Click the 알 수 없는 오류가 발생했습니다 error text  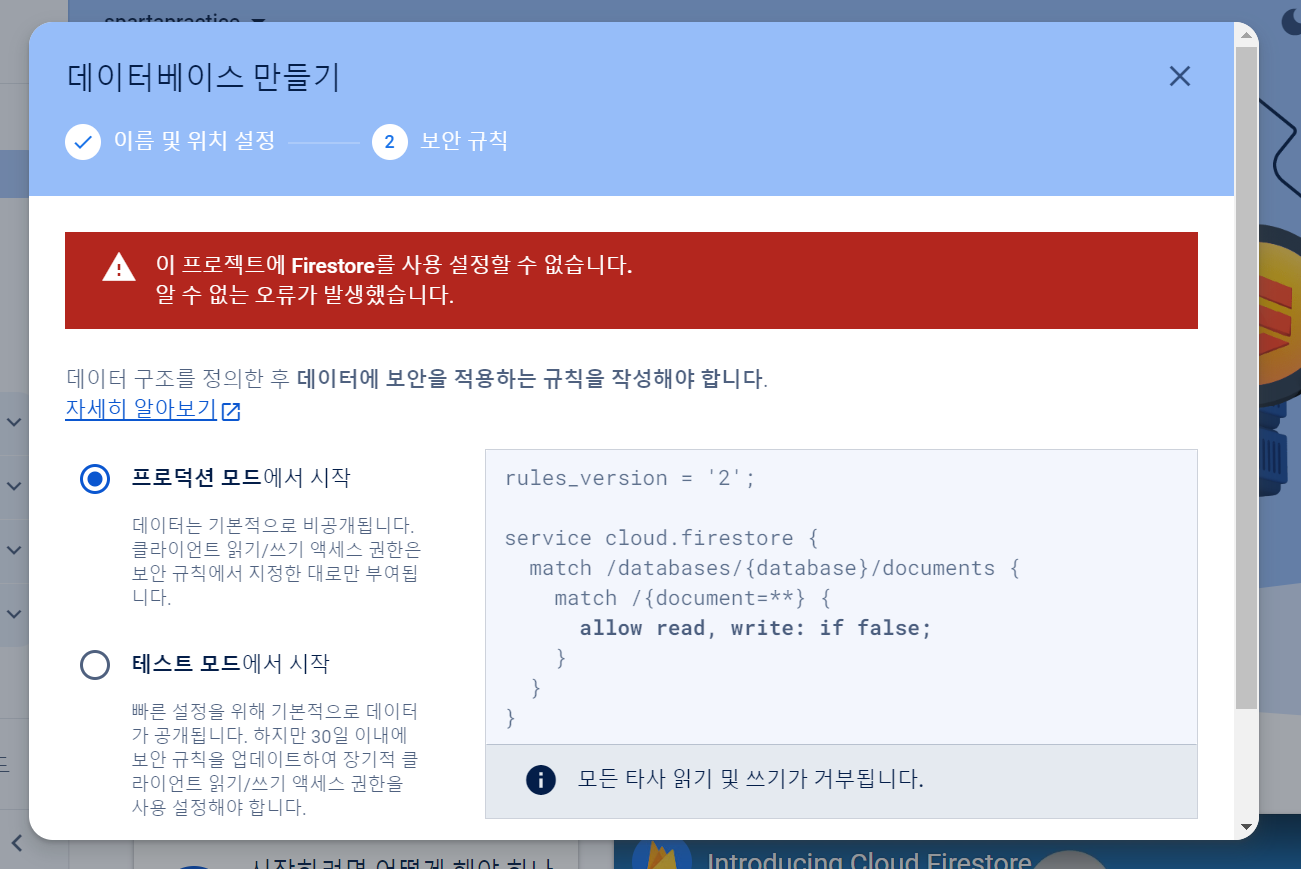pyautogui.click(x=305, y=297)
